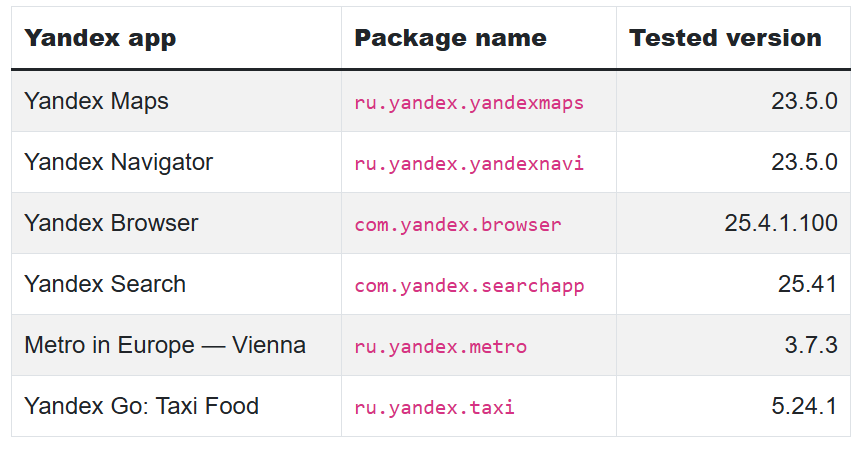Click the ru.yandex.metro package code

click(440, 347)
